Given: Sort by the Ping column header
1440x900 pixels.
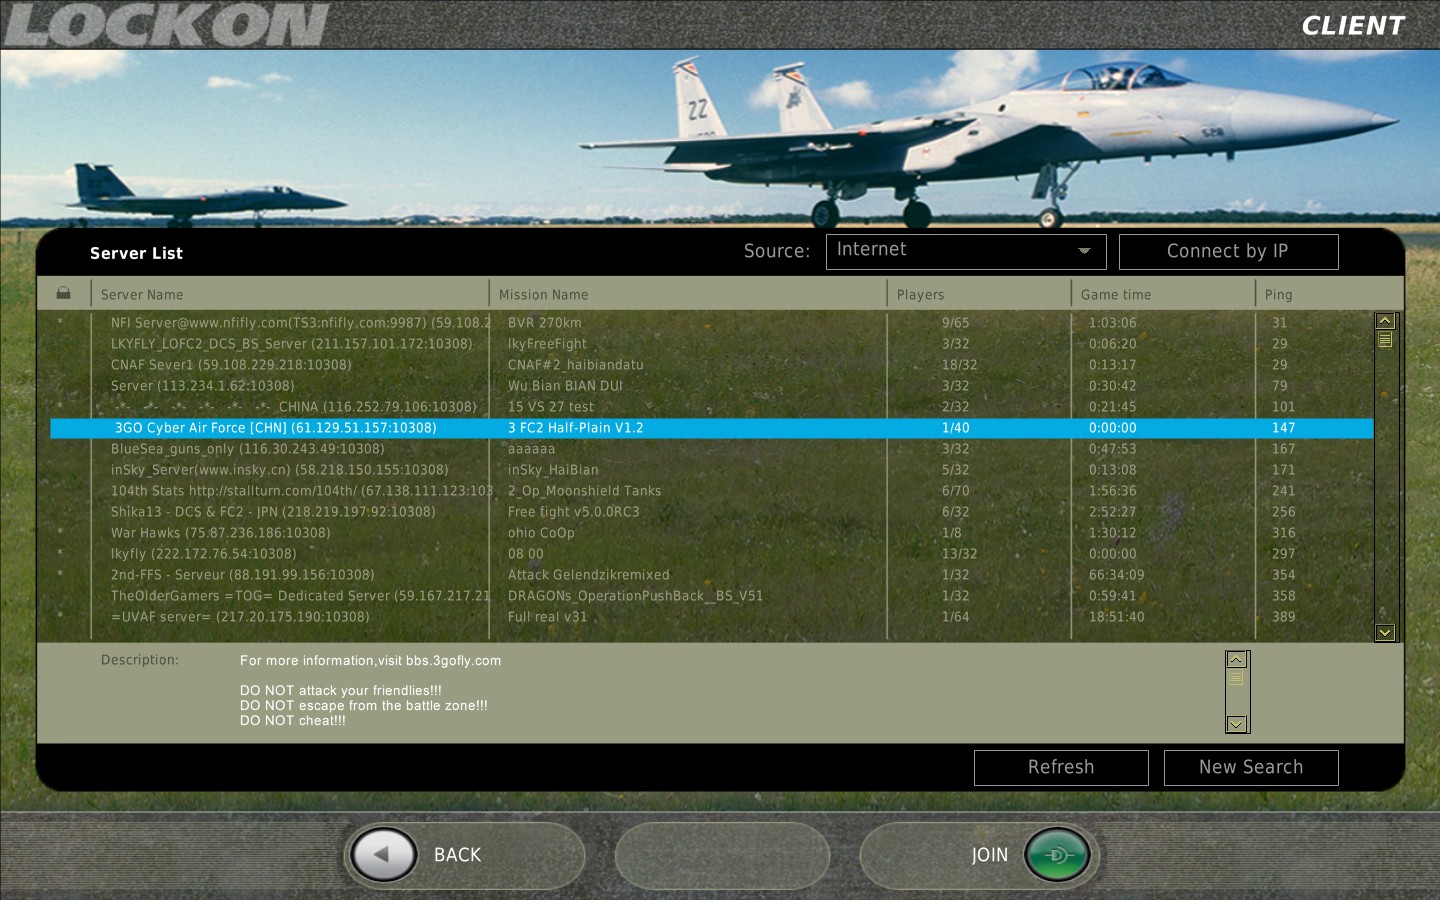Looking at the screenshot, I should tap(1278, 295).
